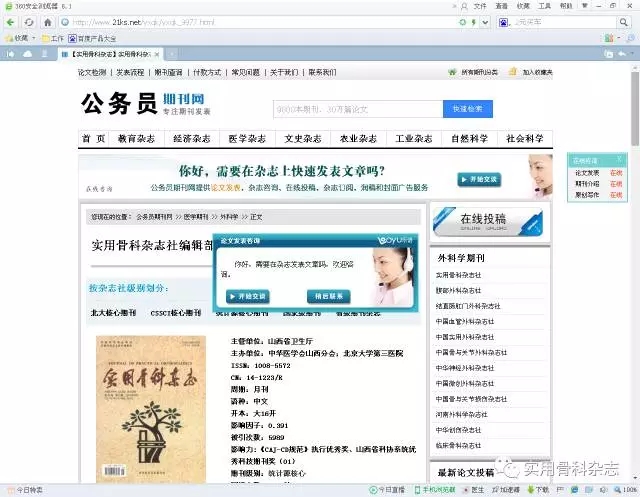Click the Baidu paw search engine icon
The height and width of the screenshot is (497, 640).
tap(503, 22)
